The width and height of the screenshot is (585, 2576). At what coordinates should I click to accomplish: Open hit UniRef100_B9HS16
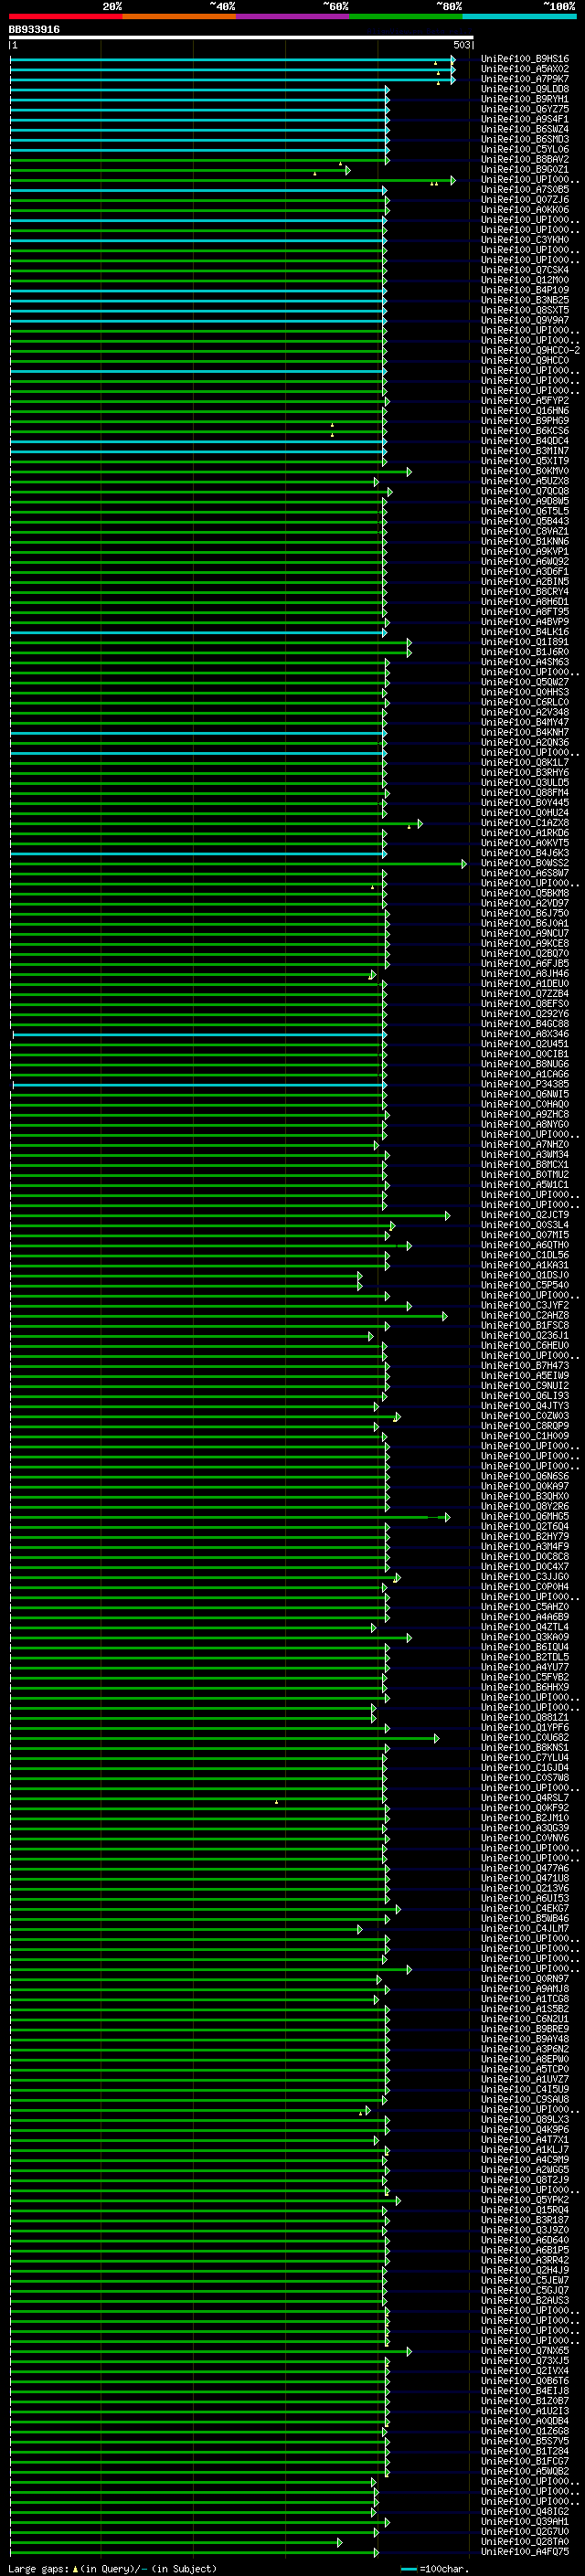[x=525, y=59]
